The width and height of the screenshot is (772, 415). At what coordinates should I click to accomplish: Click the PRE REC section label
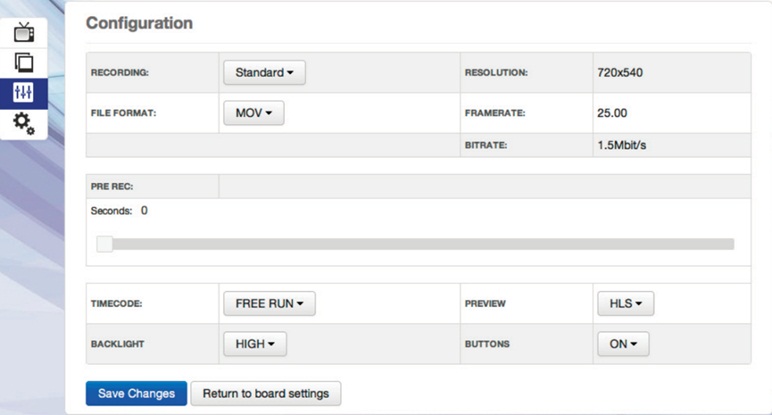tap(112, 186)
